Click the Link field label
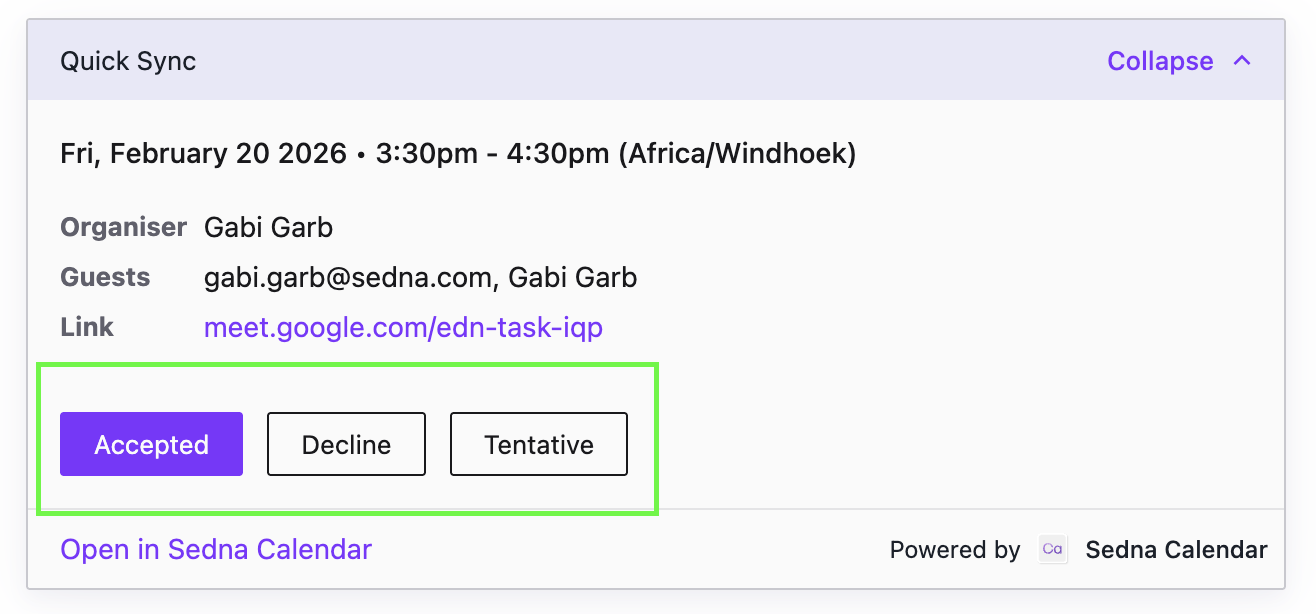Screen dimensions: 1316x614 (x=87, y=327)
